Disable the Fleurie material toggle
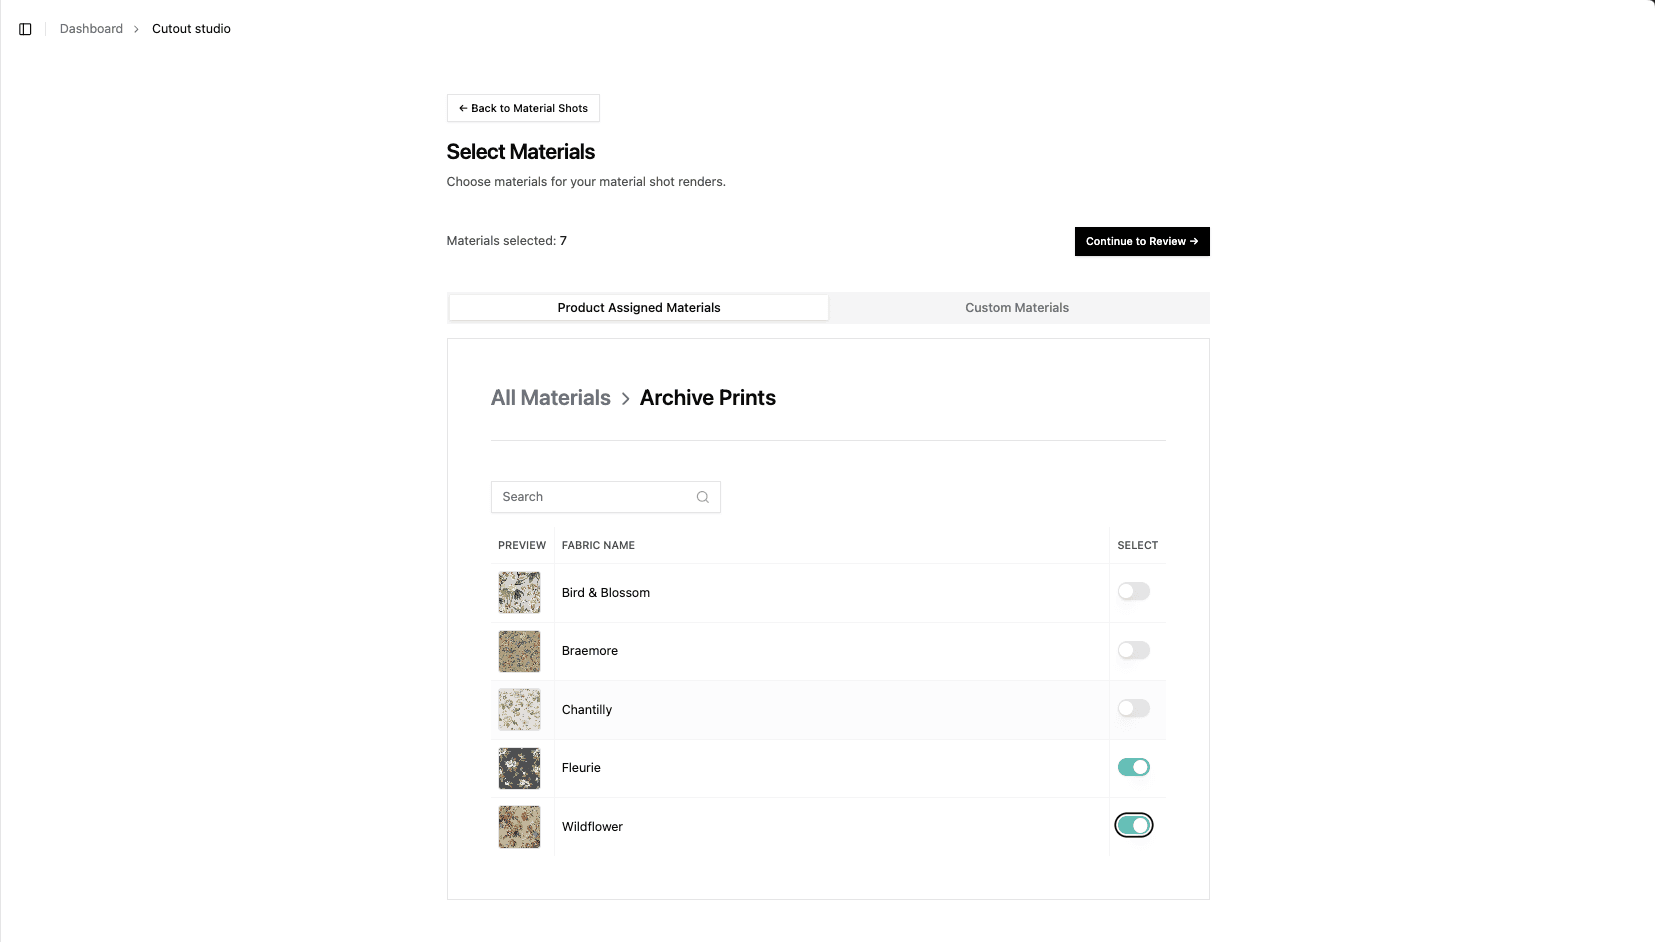 coord(1132,766)
